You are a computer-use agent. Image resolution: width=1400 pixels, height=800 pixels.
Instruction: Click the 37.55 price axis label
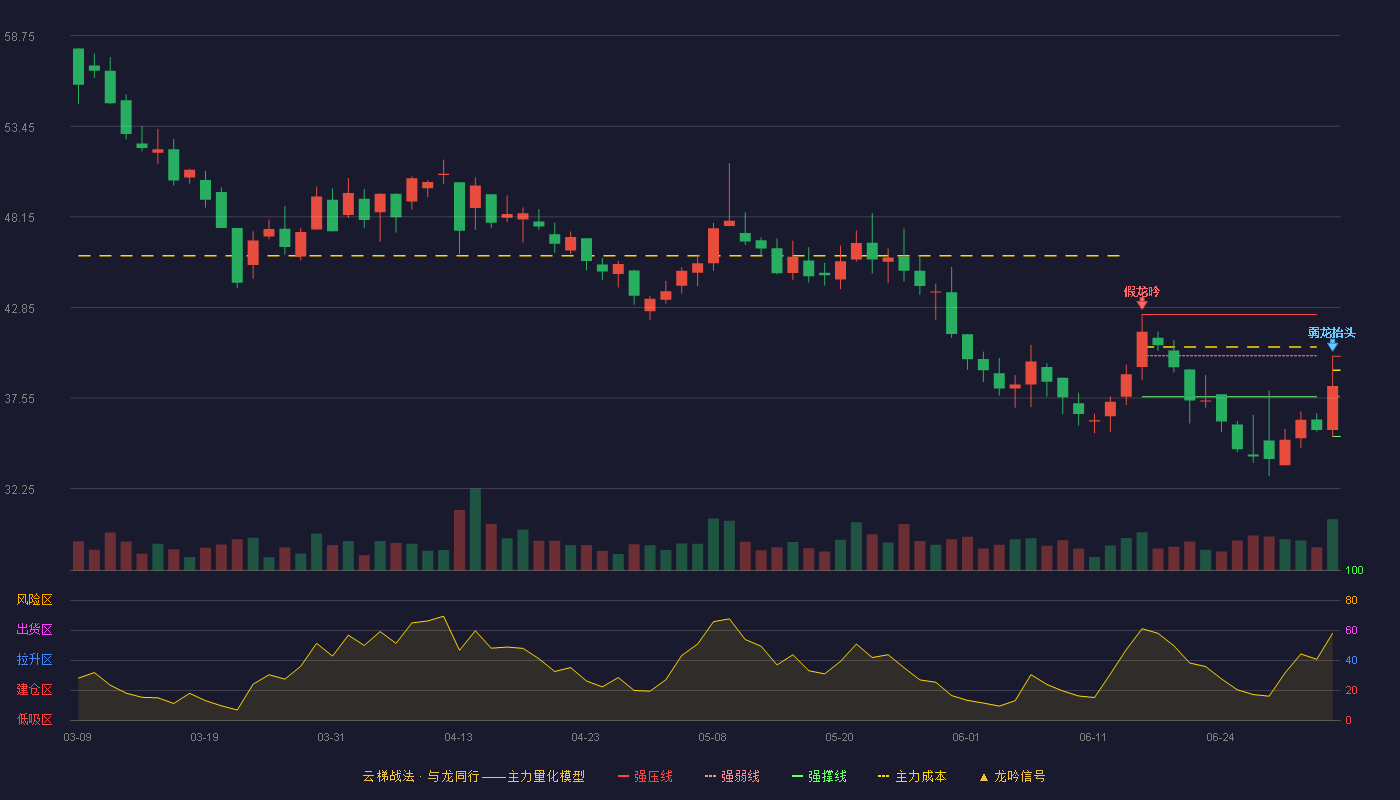click(19, 398)
